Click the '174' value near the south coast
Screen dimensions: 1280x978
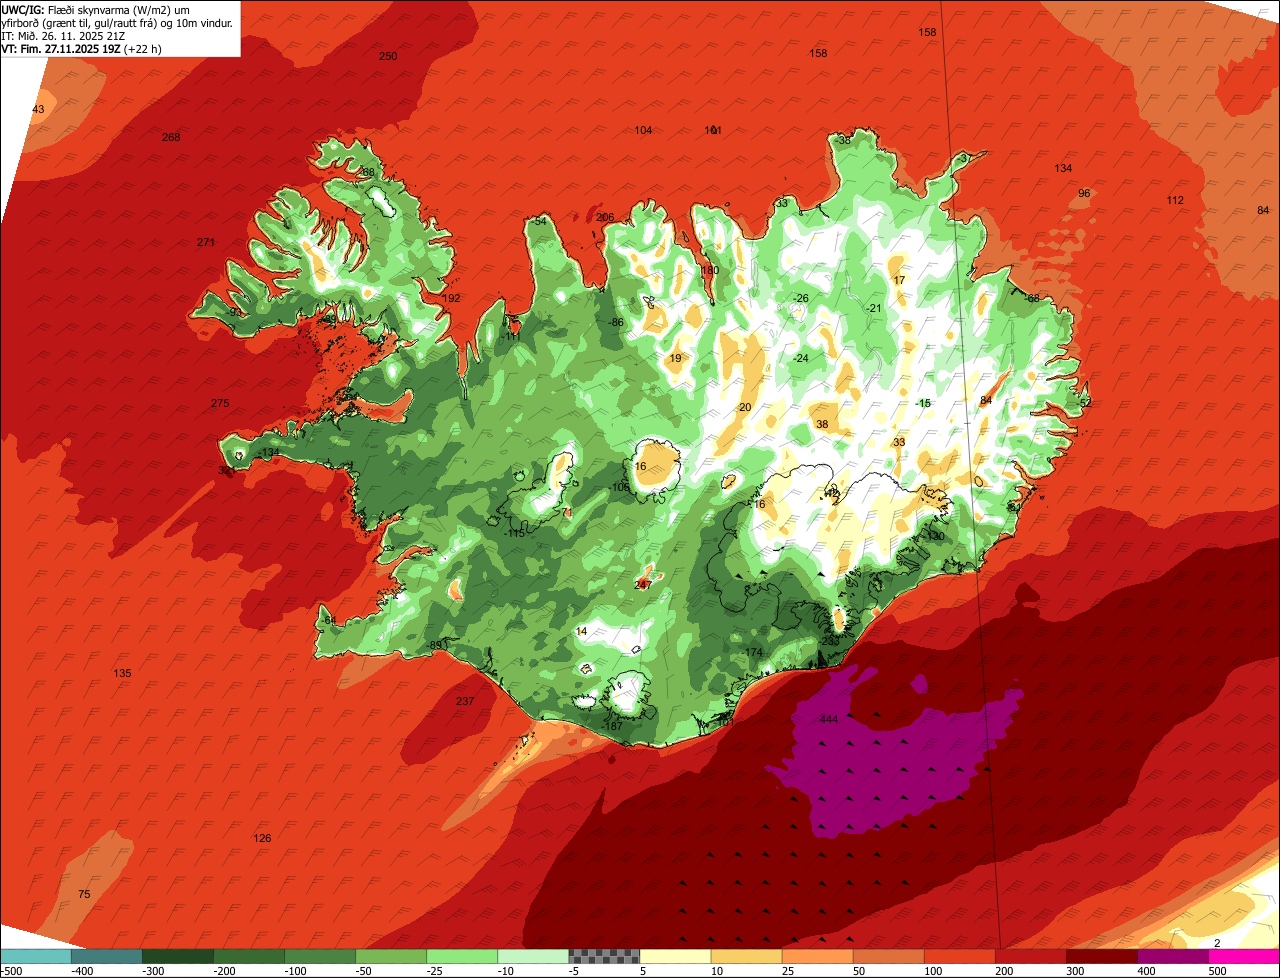click(x=754, y=652)
